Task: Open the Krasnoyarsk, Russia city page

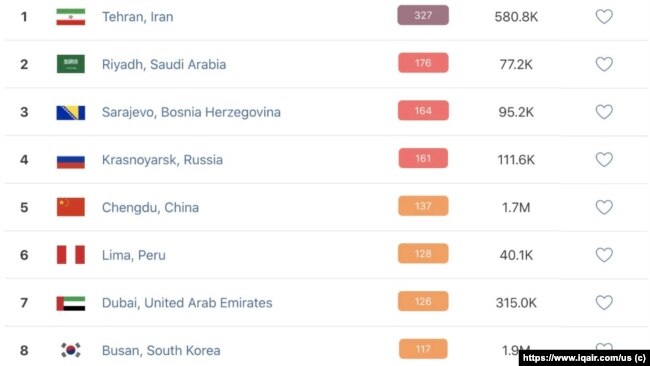Action: pyautogui.click(x=162, y=160)
